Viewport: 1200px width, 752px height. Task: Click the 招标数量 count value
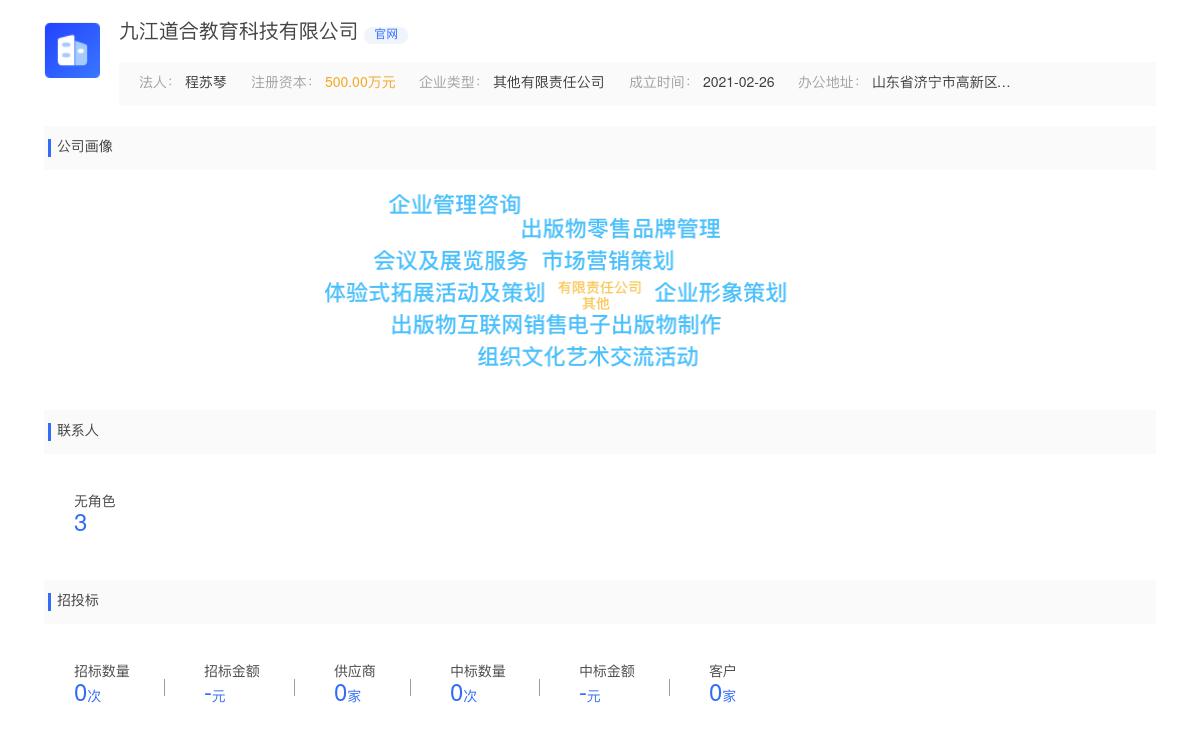[81, 693]
